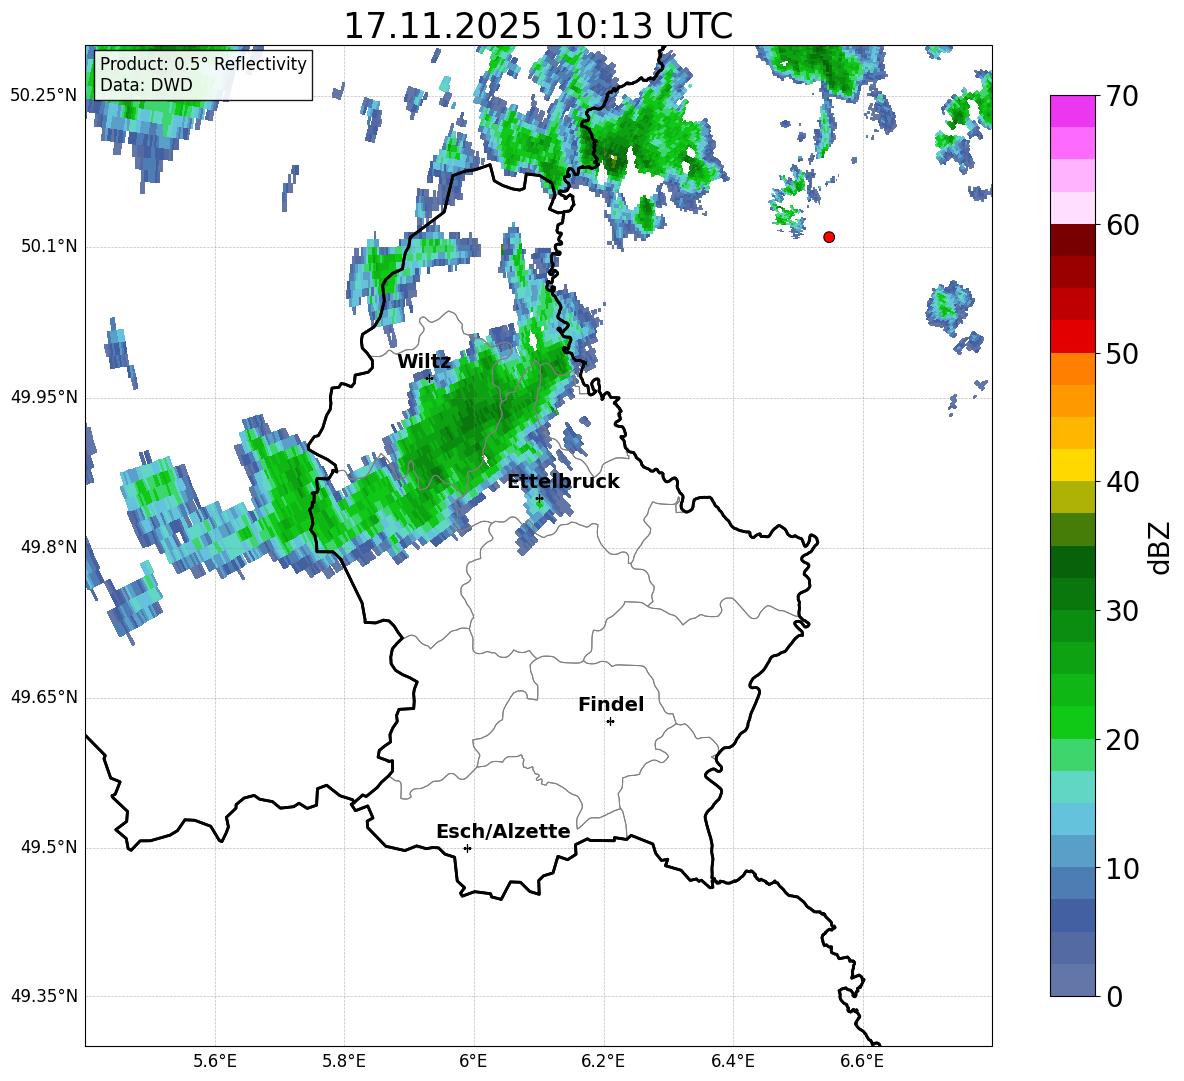Viewport: 1184px width, 1081px height.
Task: Click the dark maroon colorbar segment below 60
Action: pyautogui.click(x=1072, y=240)
